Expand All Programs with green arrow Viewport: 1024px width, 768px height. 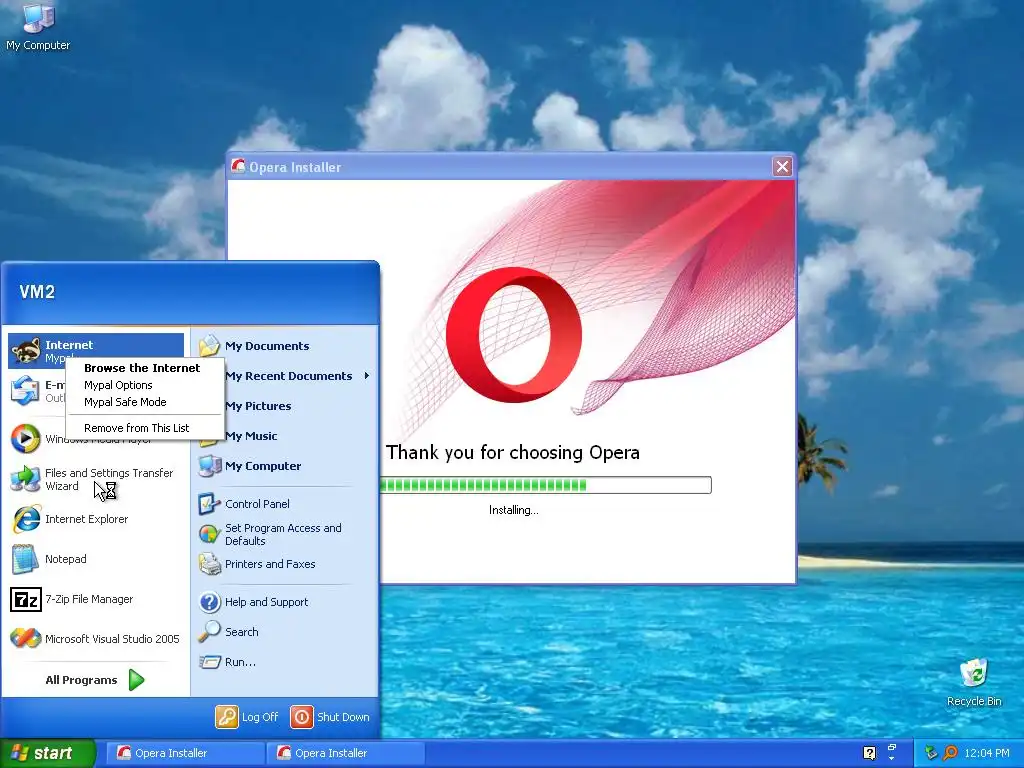136,680
